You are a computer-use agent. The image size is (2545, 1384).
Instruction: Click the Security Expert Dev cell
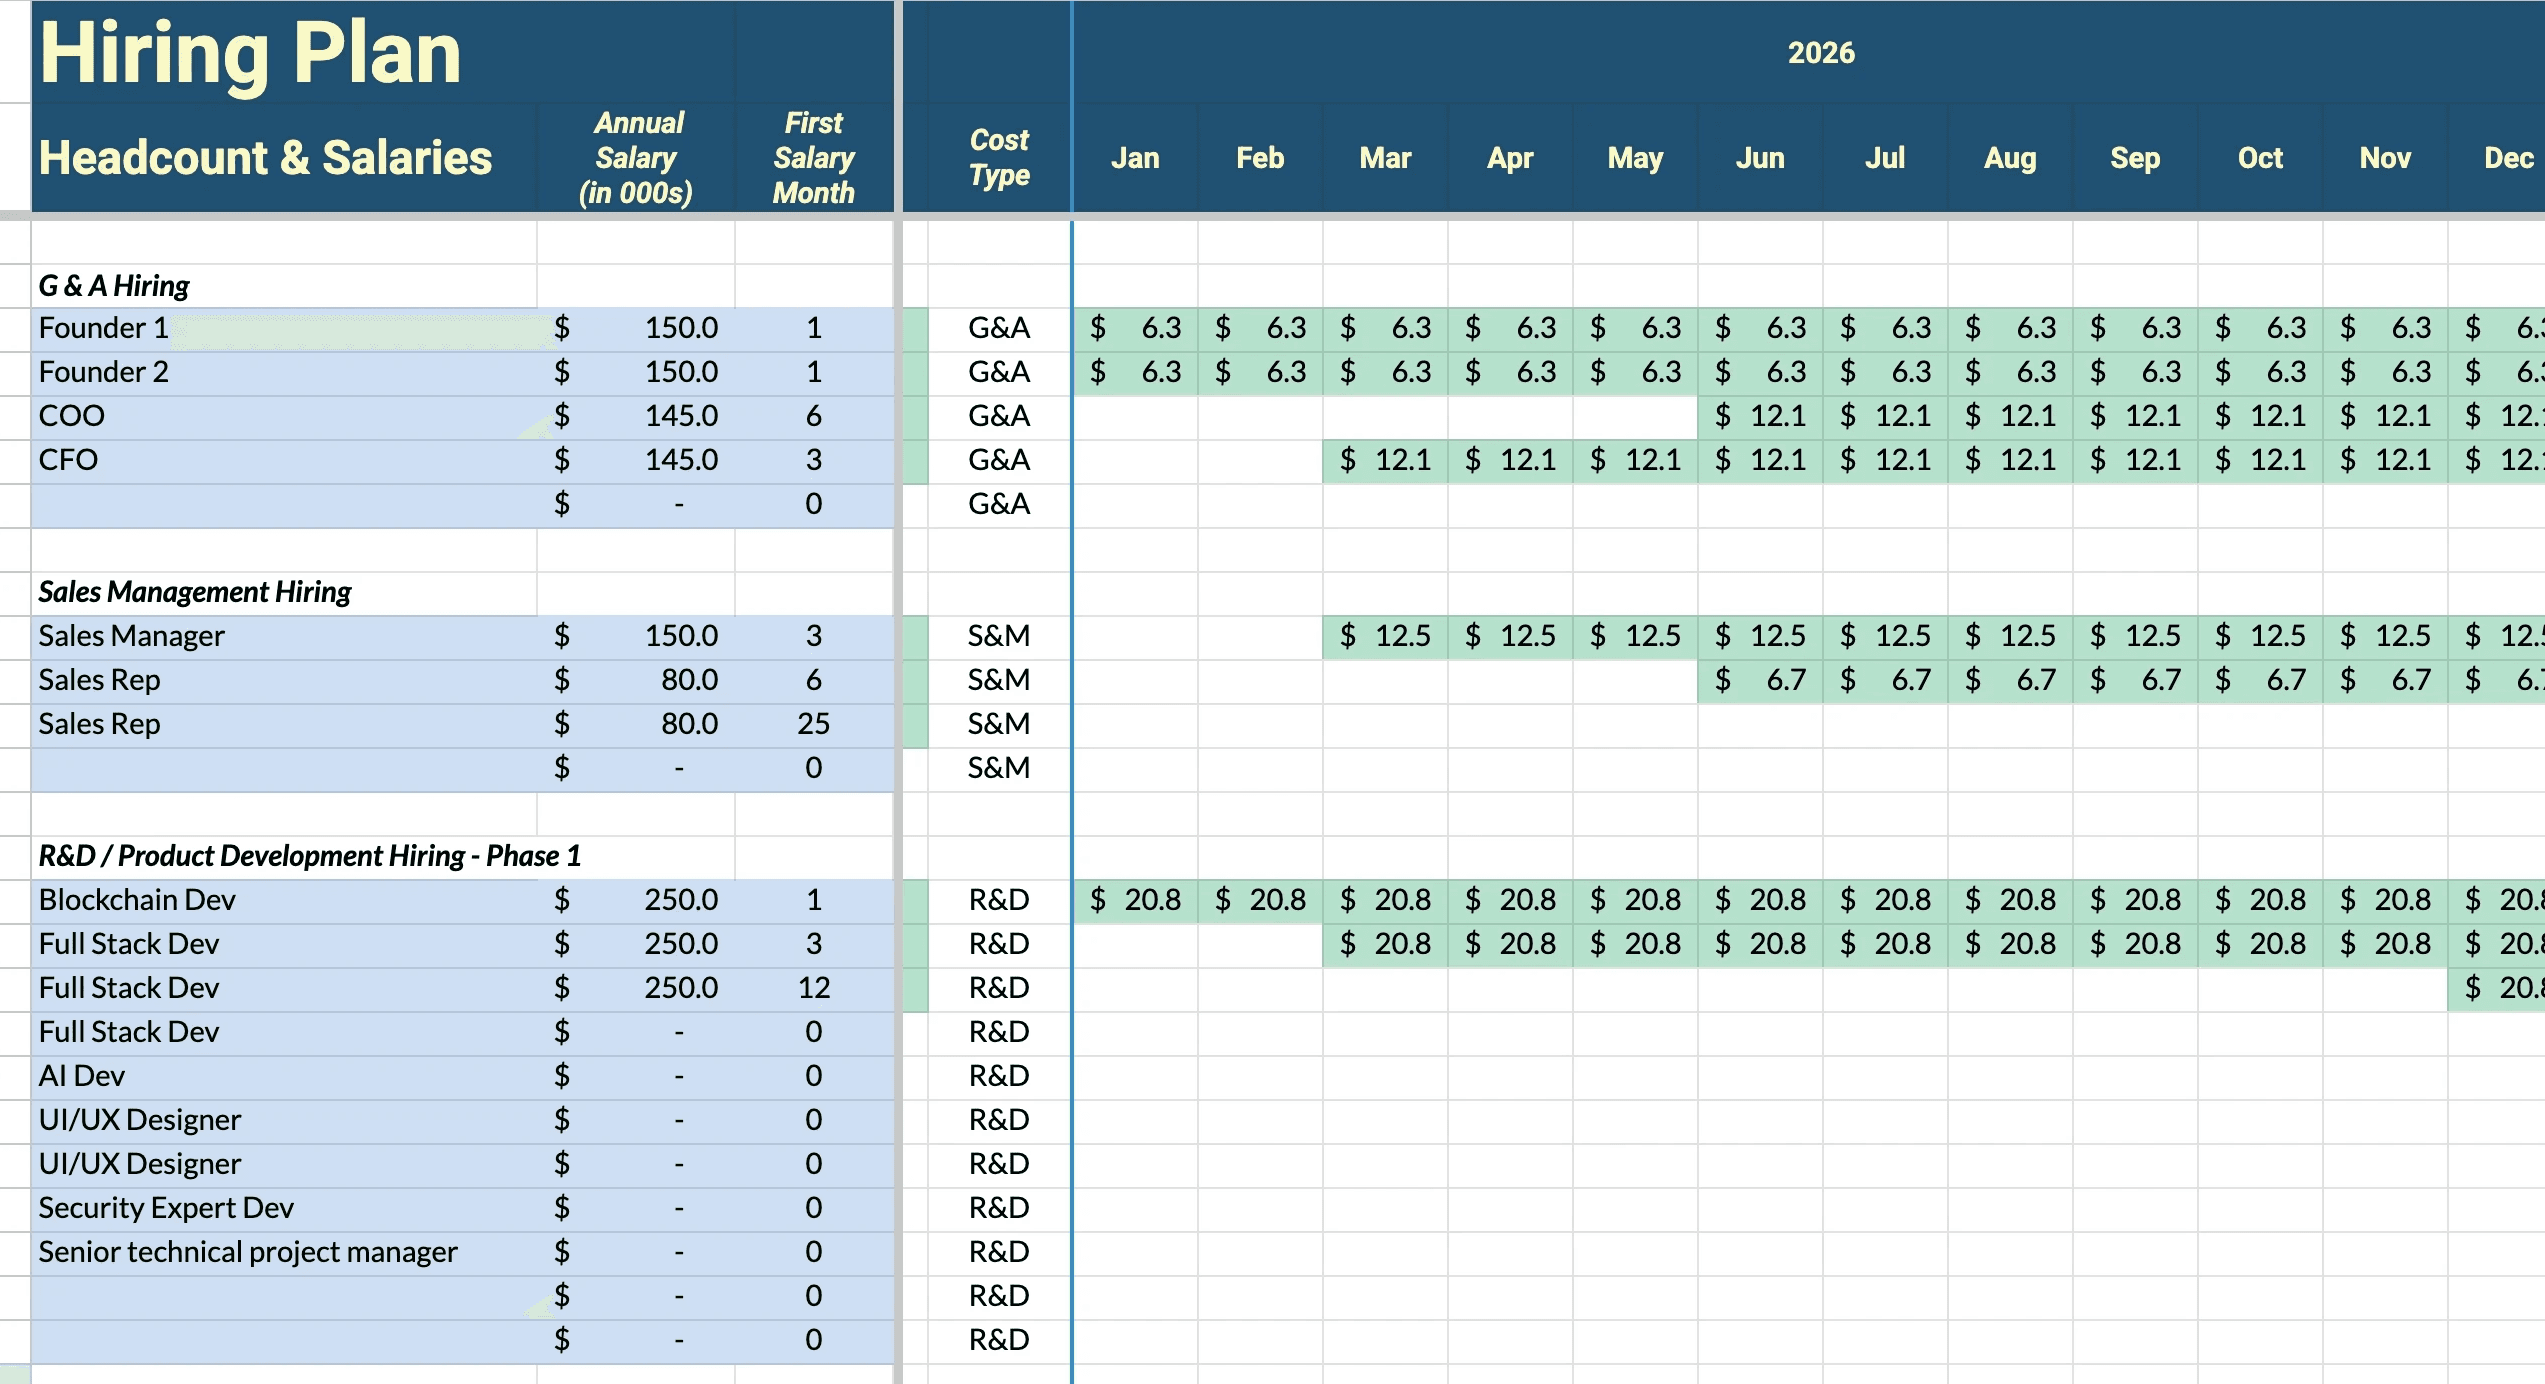pos(166,1208)
